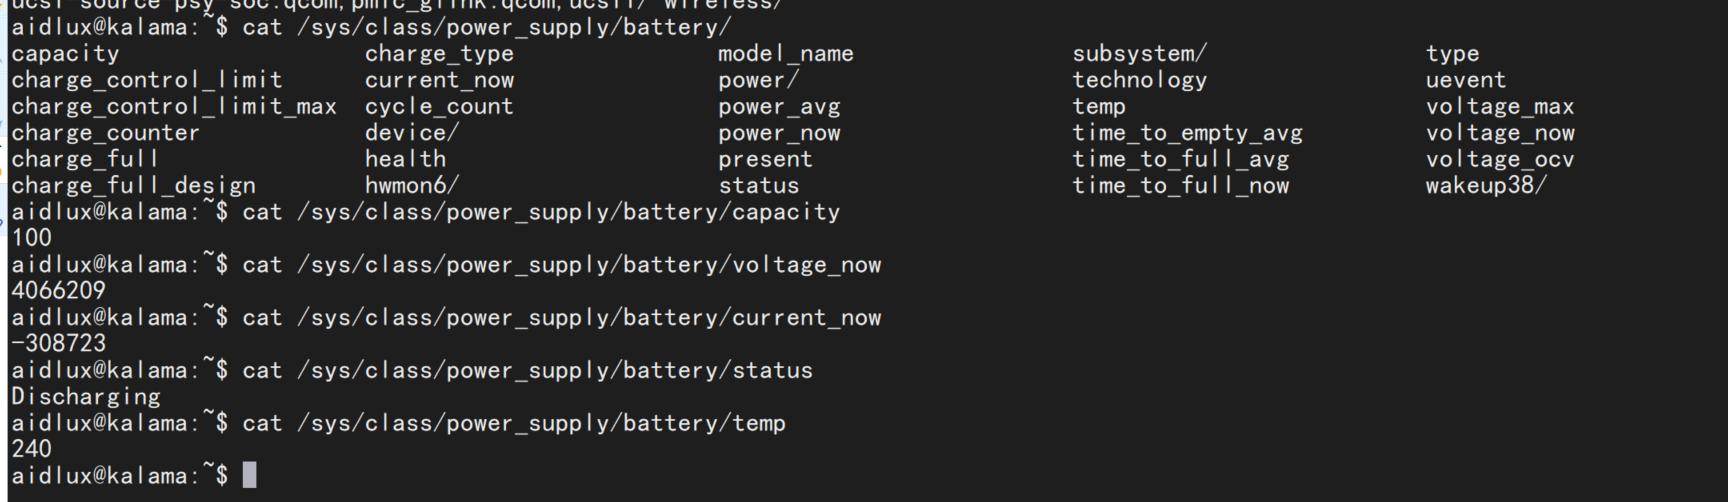Click the 'wakeup38/' directory entry
The image size is (1728, 502).
[1486, 186]
